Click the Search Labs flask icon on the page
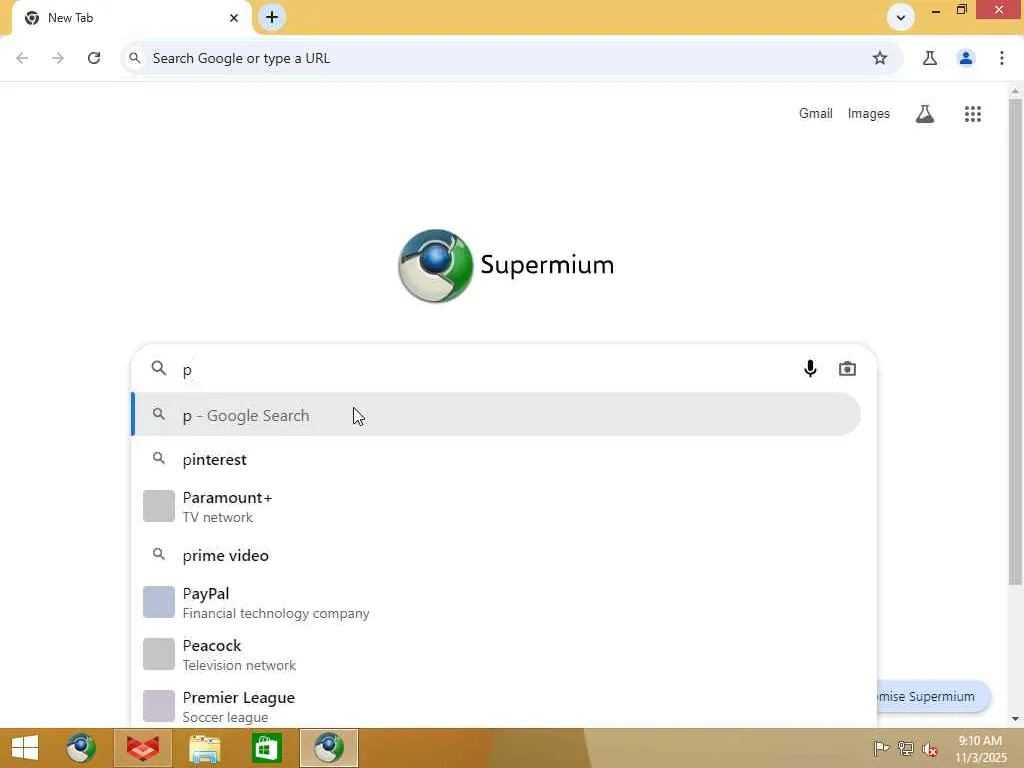 (x=925, y=114)
